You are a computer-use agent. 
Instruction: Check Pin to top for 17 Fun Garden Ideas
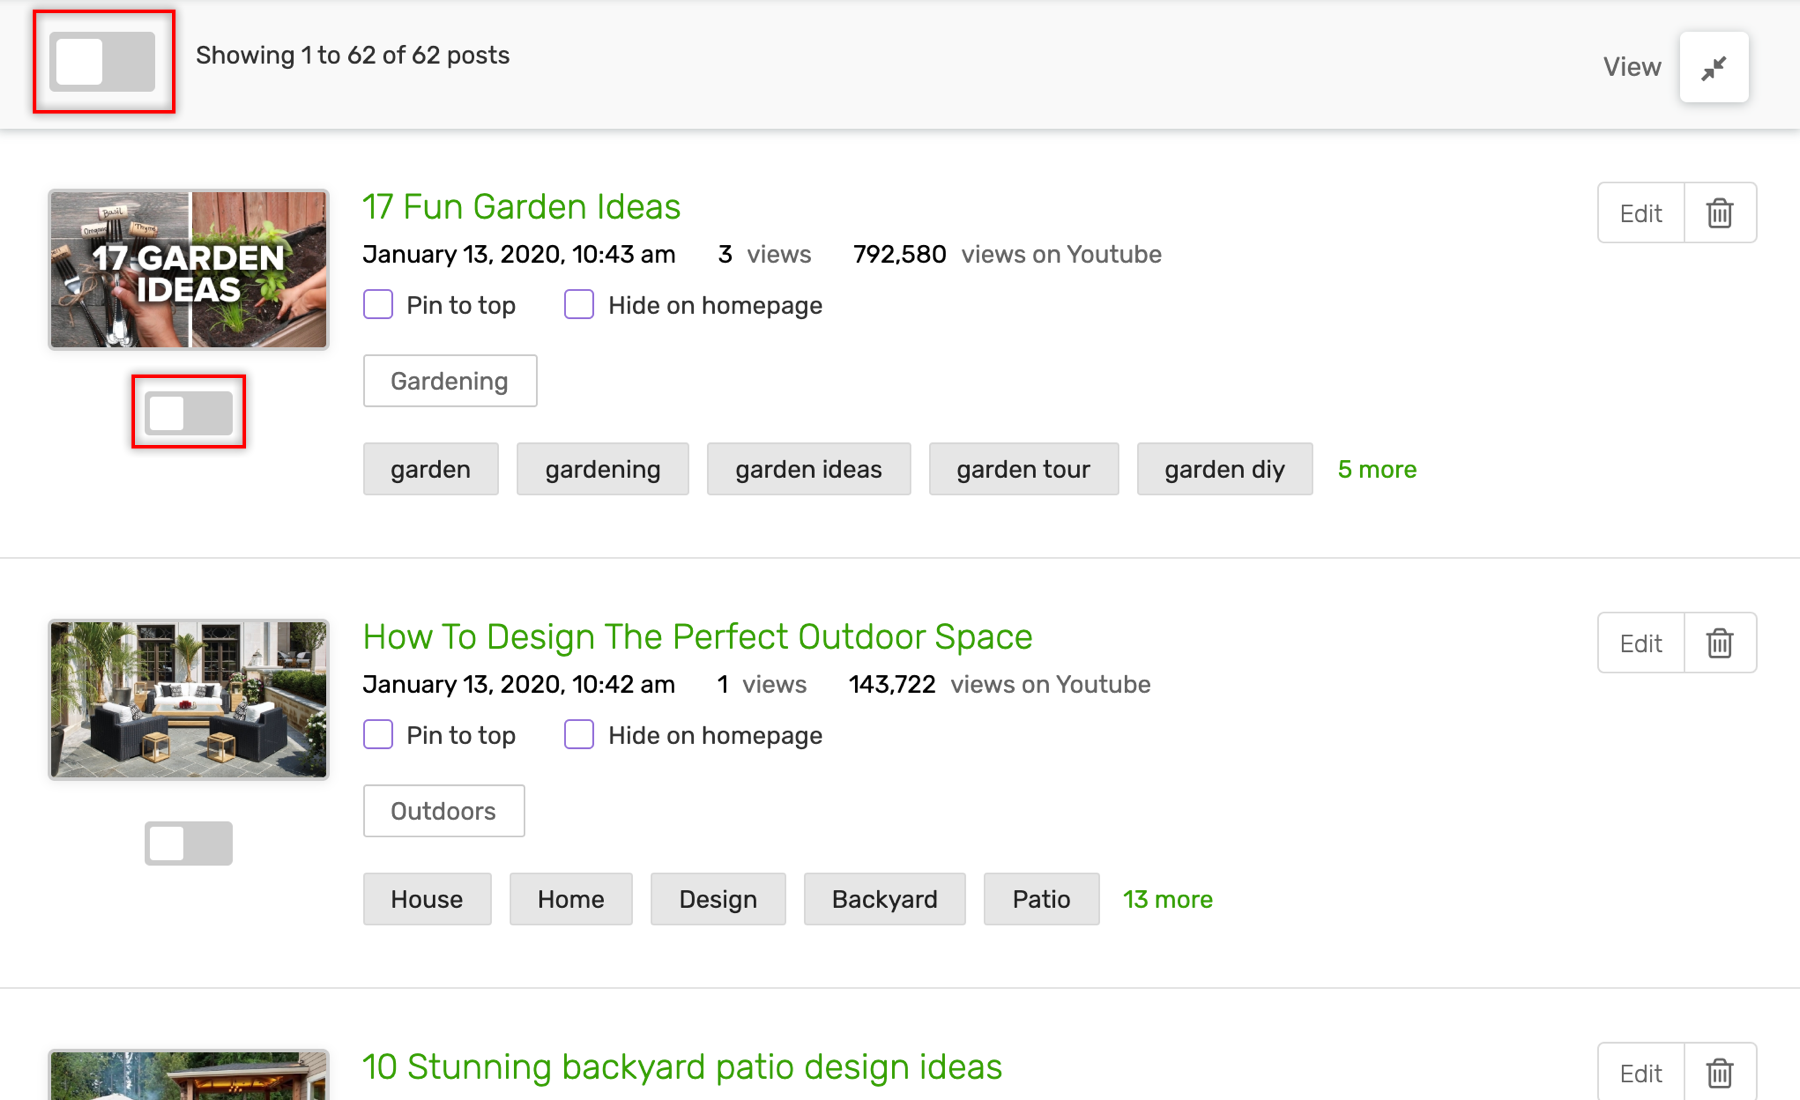[x=378, y=304]
